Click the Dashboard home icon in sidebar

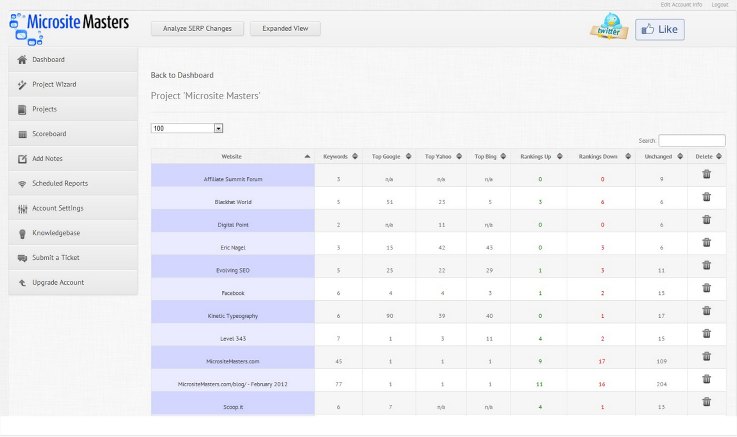click(22, 60)
